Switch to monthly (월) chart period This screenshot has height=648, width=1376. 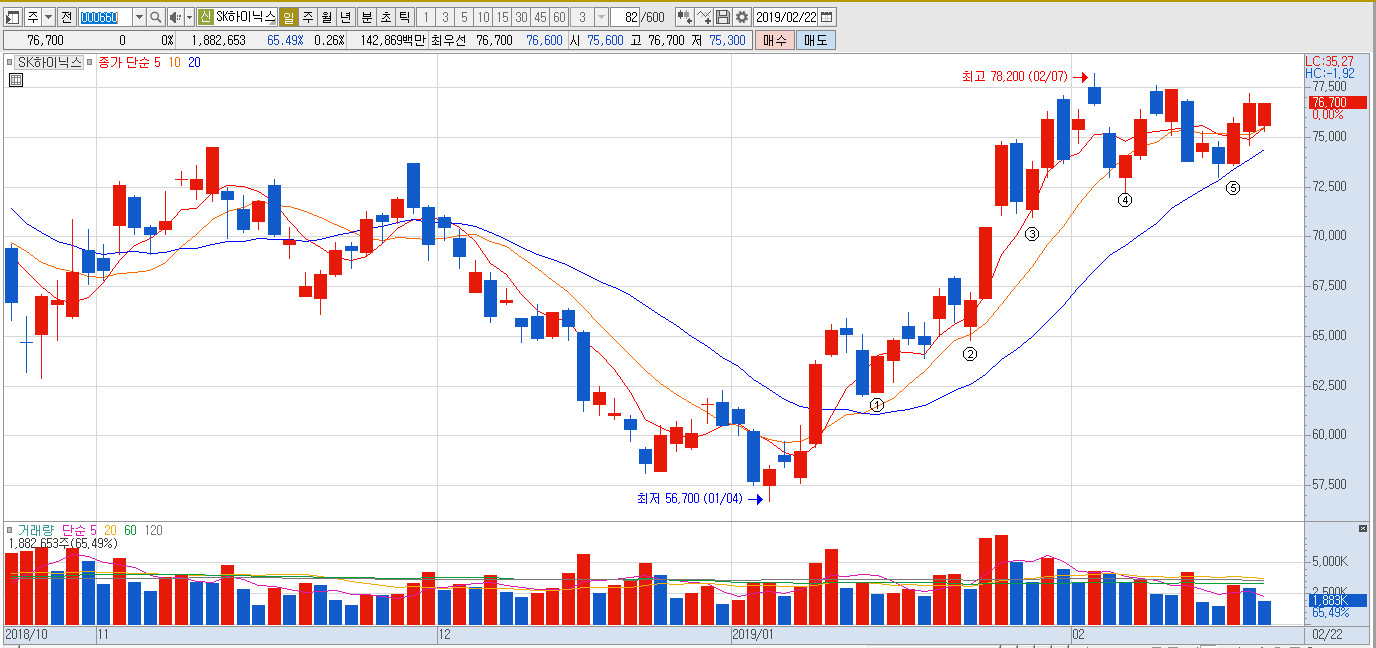pyautogui.click(x=326, y=17)
